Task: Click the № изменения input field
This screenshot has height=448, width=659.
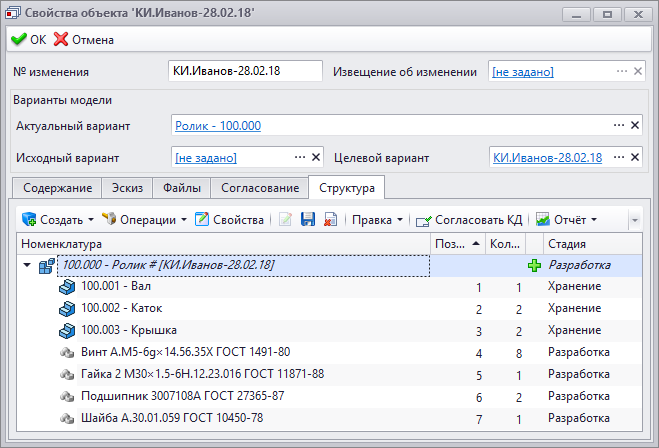Action: click(x=245, y=71)
